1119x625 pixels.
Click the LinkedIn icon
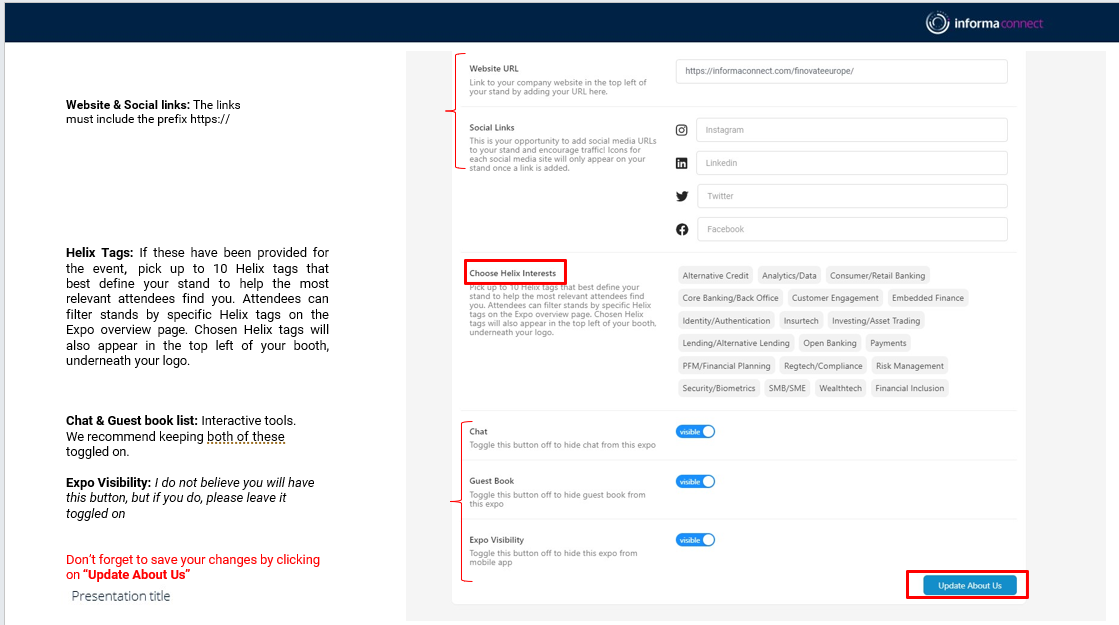682,163
